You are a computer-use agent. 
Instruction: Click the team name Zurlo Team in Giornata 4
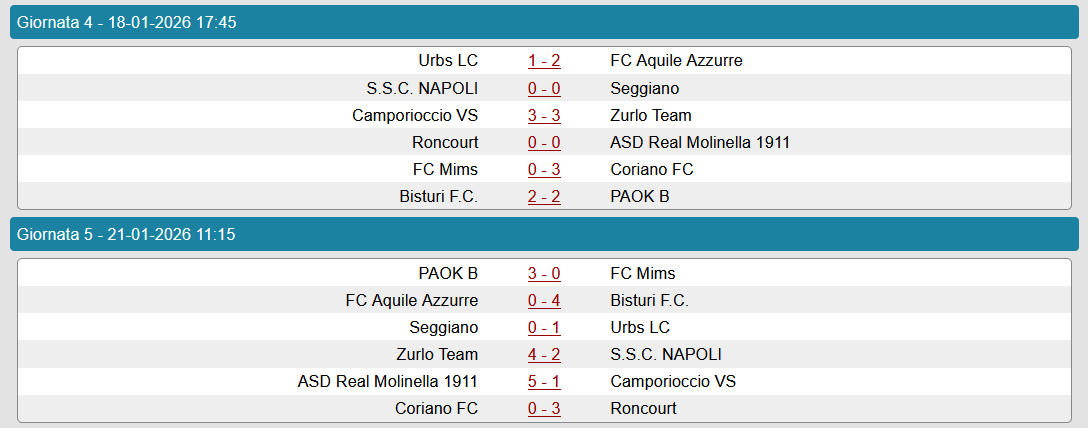coord(650,115)
